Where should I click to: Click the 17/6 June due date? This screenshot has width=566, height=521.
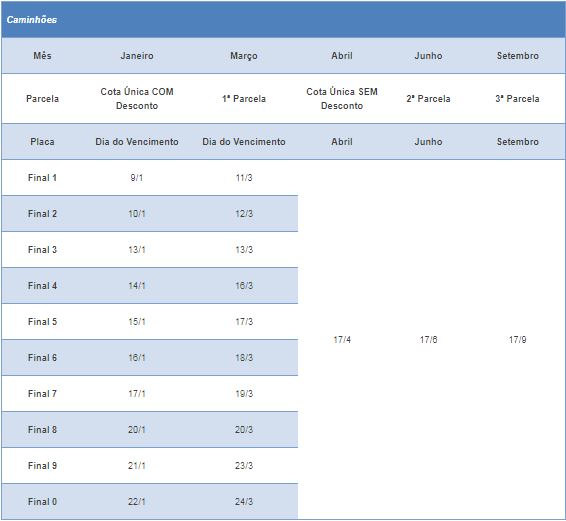click(x=428, y=339)
